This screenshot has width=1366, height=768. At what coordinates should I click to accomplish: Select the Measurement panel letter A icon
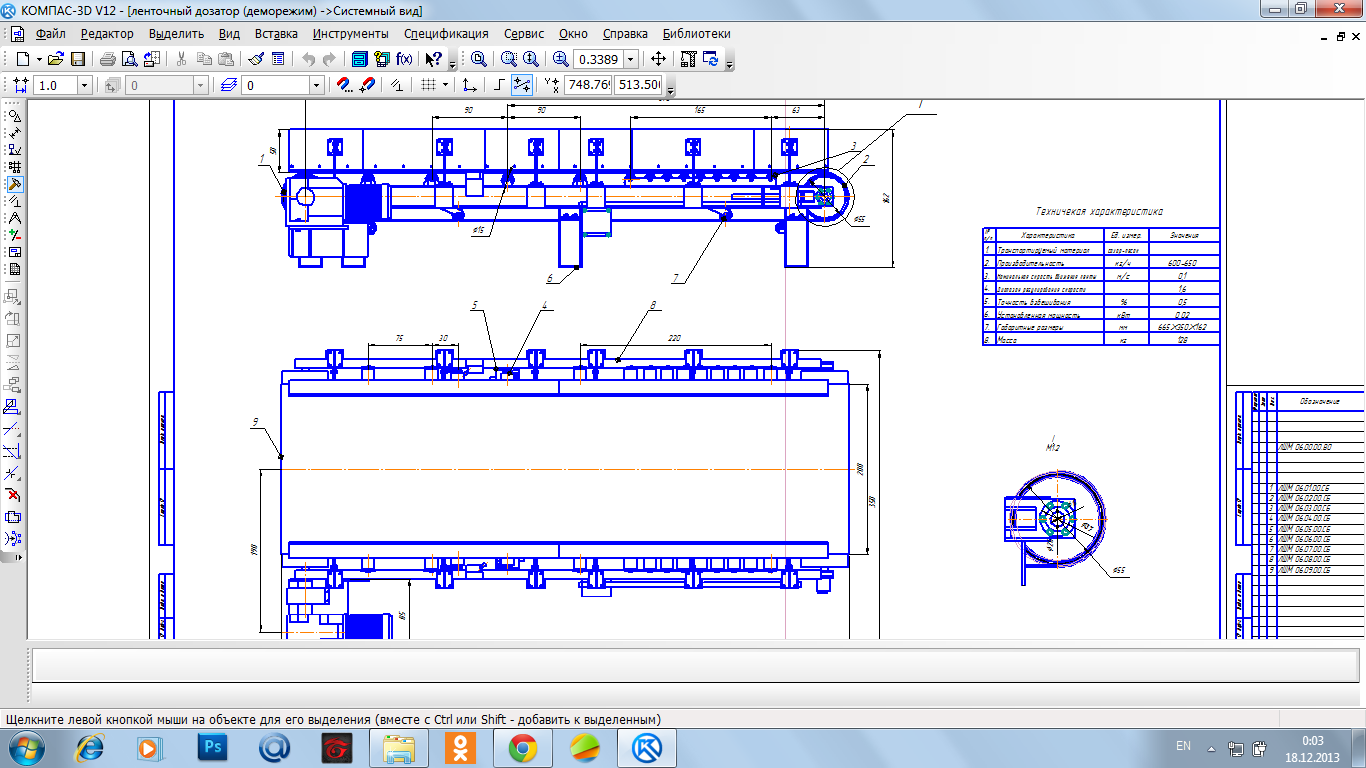(15, 218)
